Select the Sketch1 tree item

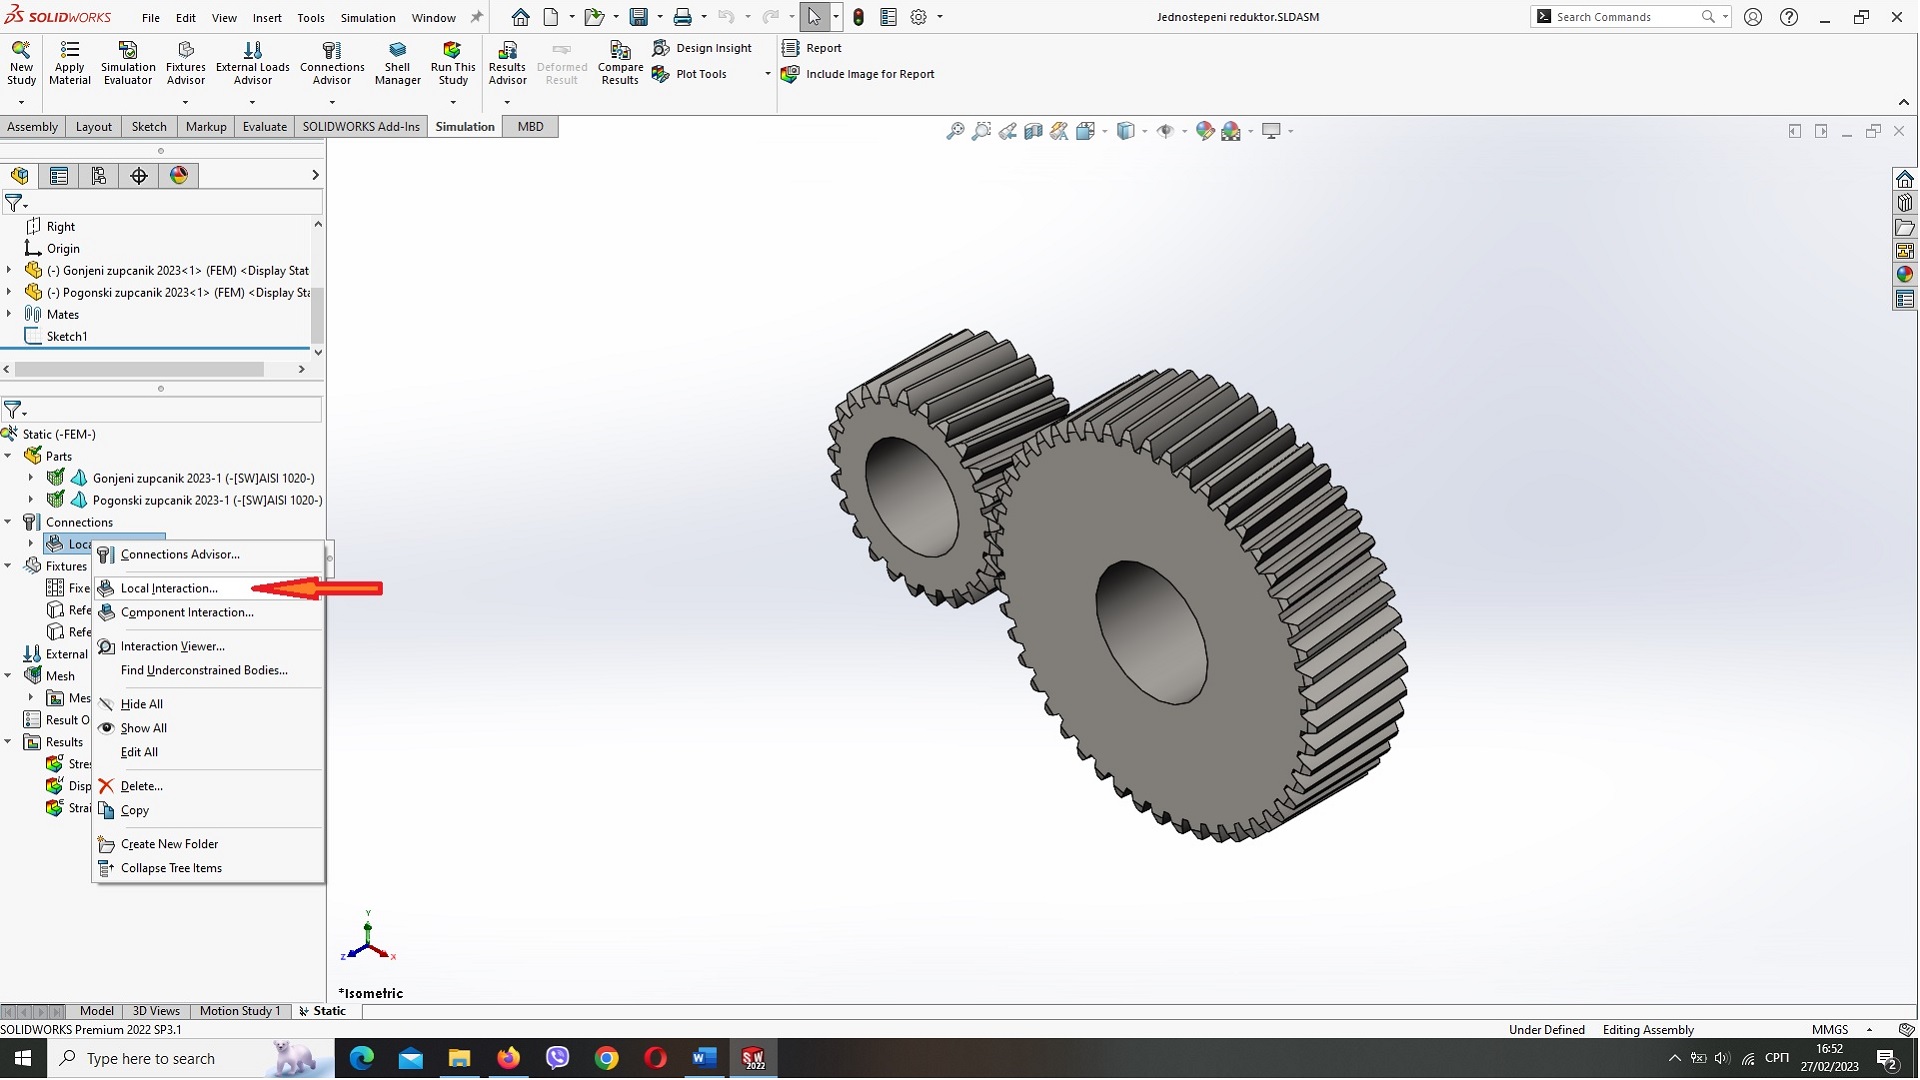(67, 337)
